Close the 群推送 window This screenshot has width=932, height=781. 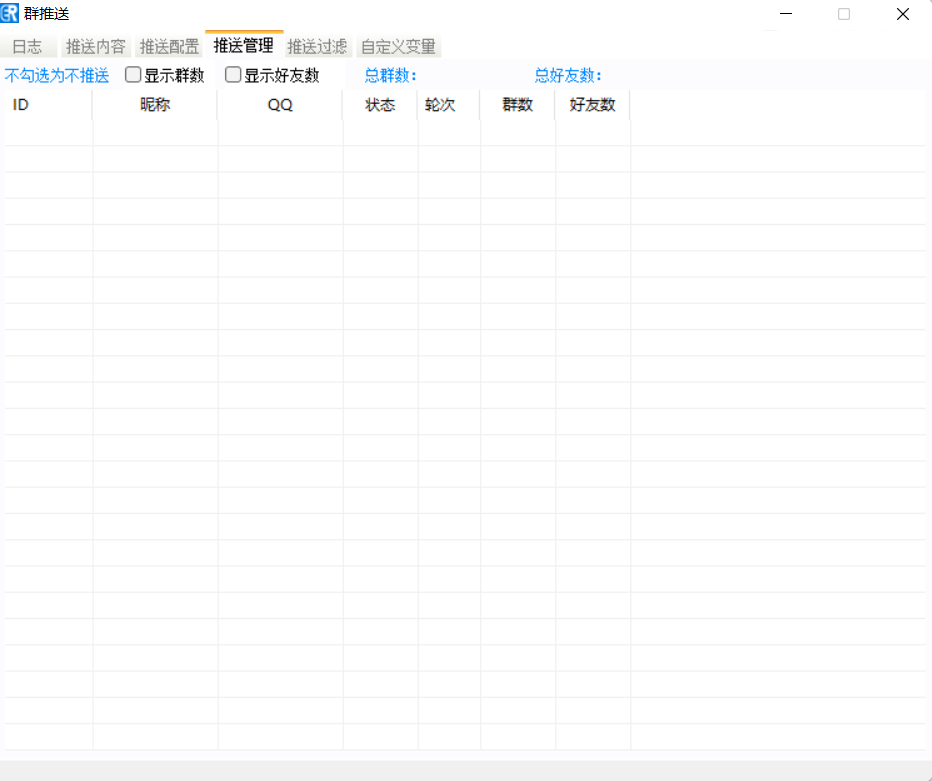pos(902,14)
